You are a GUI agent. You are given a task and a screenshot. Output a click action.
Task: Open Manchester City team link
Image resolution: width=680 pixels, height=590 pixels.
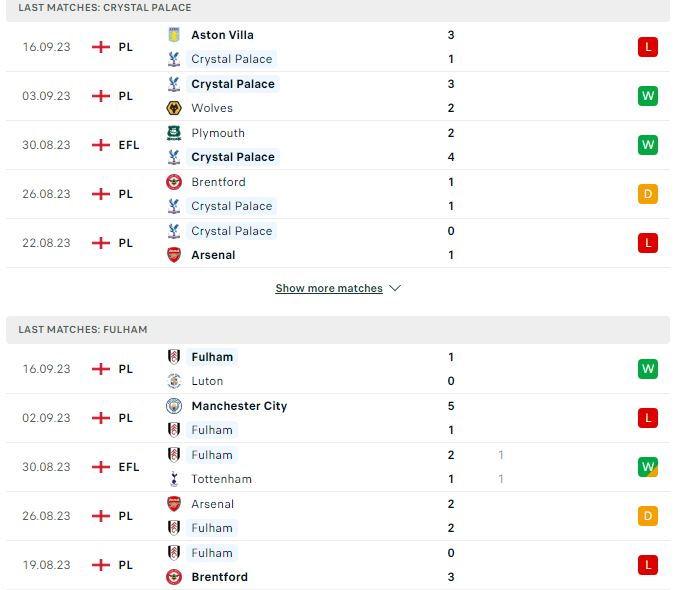click(x=239, y=406)
